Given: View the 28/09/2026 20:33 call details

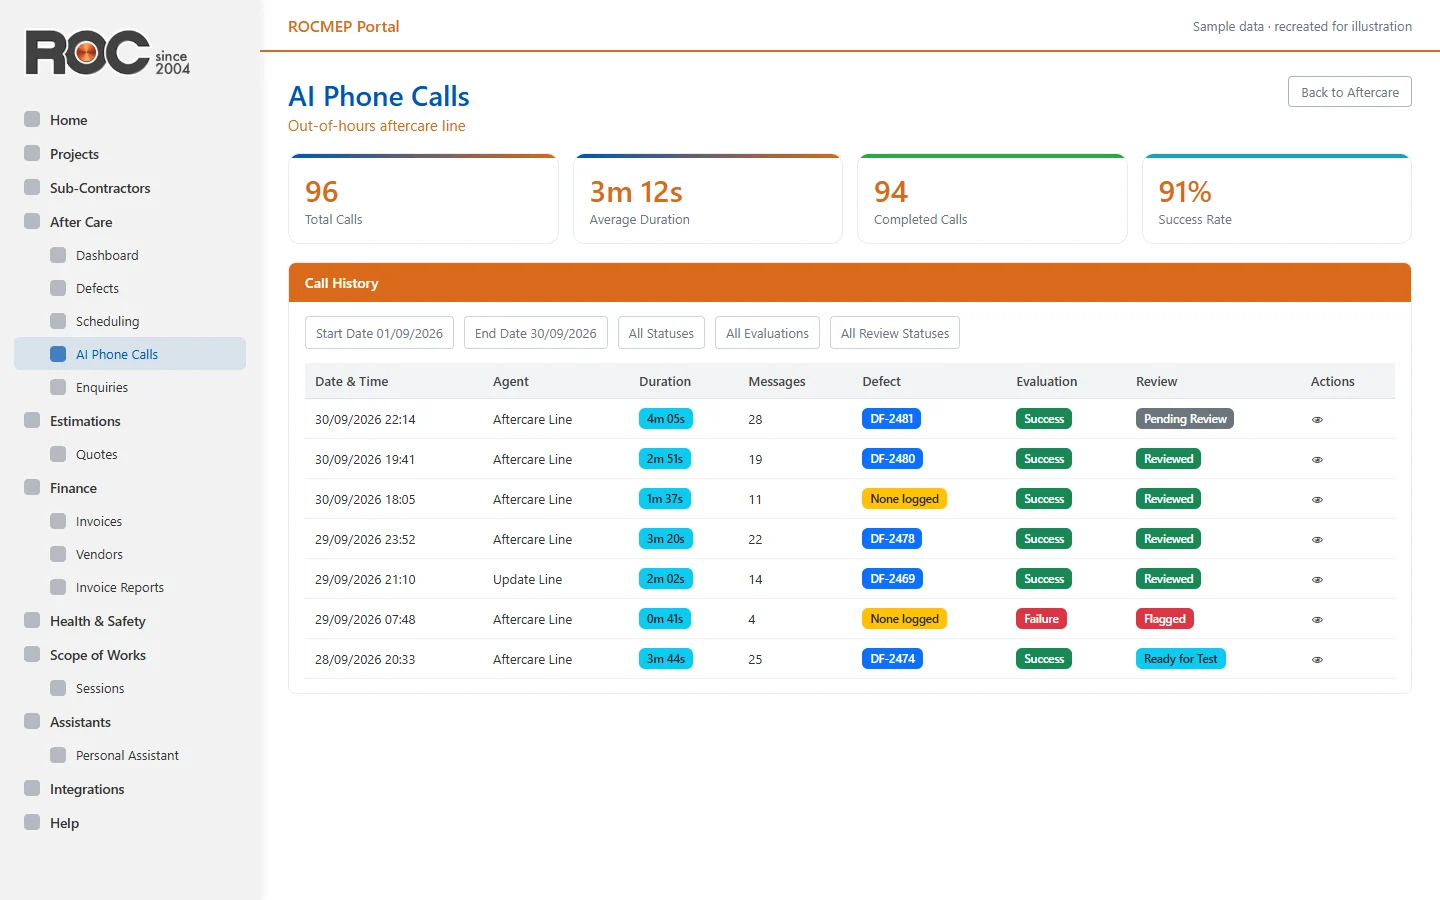Looking at the screenshot, I should [1317, 660].
